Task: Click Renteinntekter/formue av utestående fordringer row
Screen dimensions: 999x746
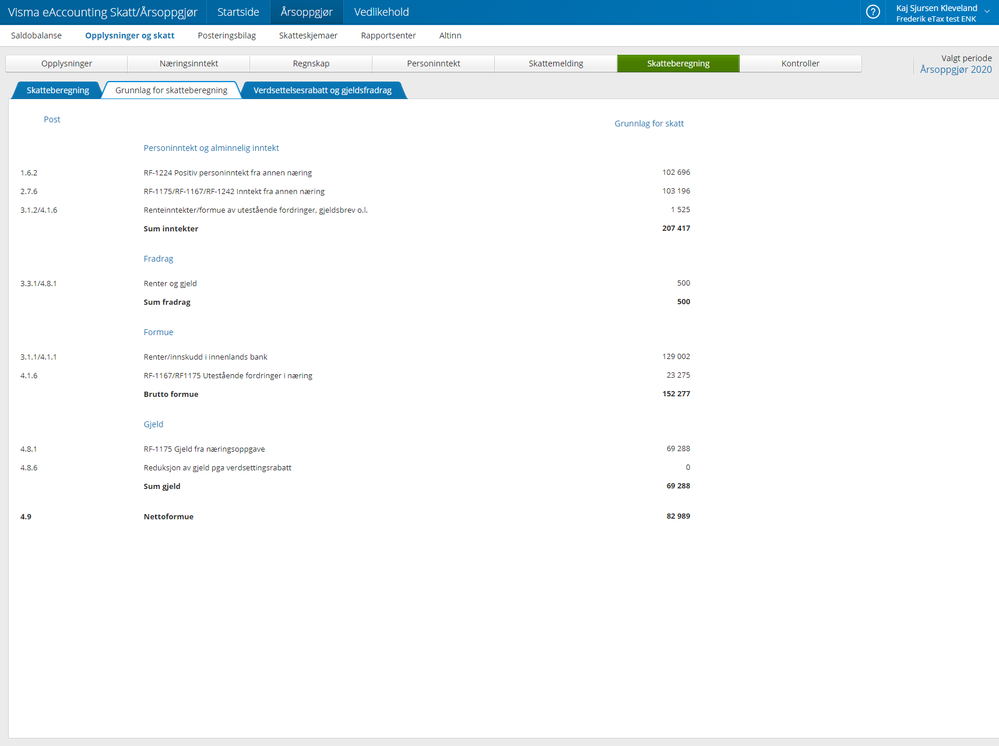Action: click(255, 210)
